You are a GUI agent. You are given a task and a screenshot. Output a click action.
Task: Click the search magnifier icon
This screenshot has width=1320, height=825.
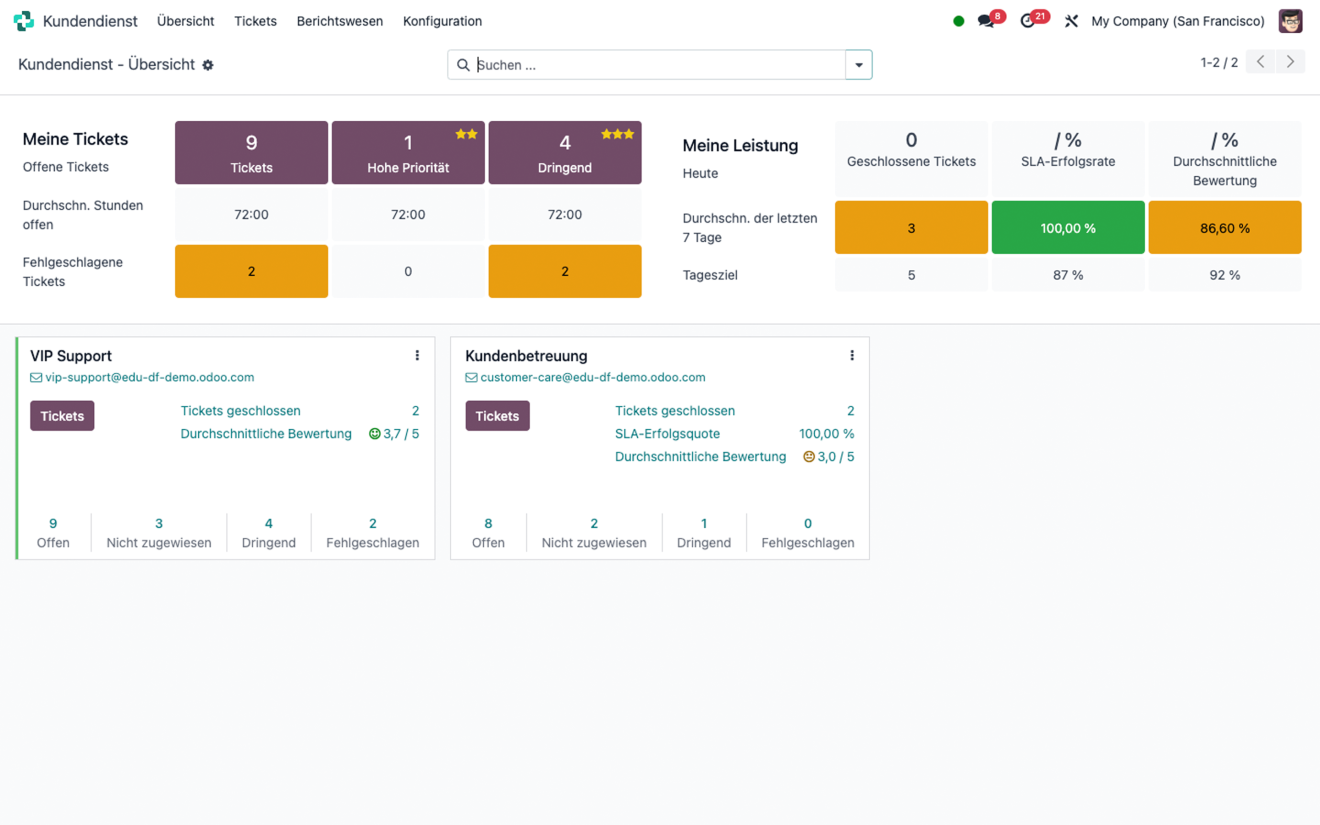click(x=463, y=65)
